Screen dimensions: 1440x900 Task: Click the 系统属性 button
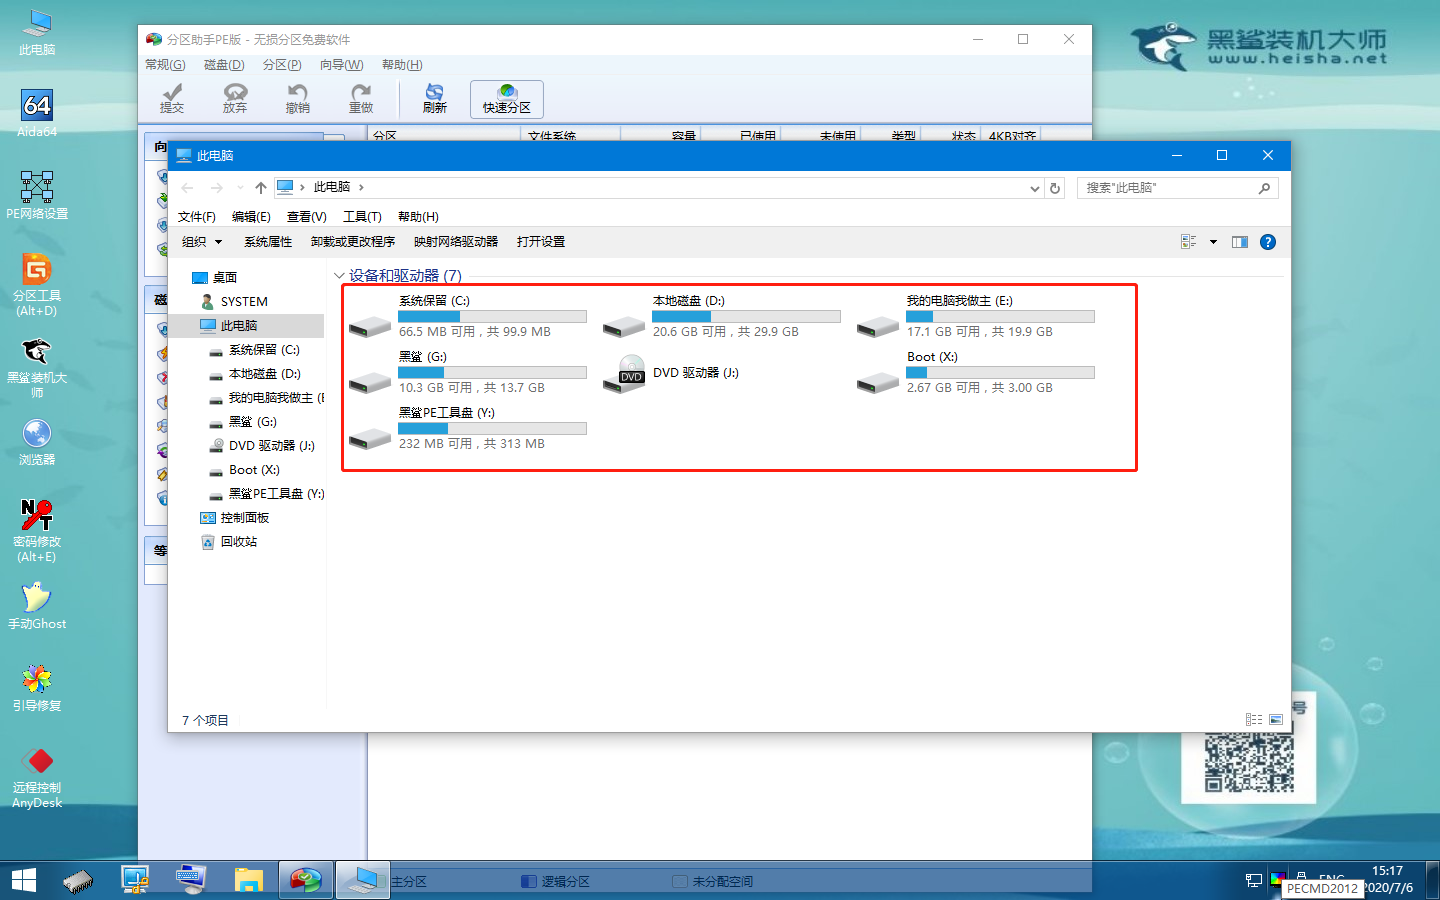click(x=267, y=242)
